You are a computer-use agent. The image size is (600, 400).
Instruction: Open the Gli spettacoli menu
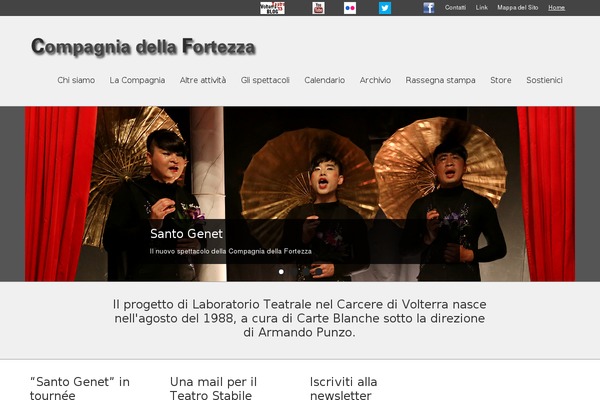tap(265, 80)
